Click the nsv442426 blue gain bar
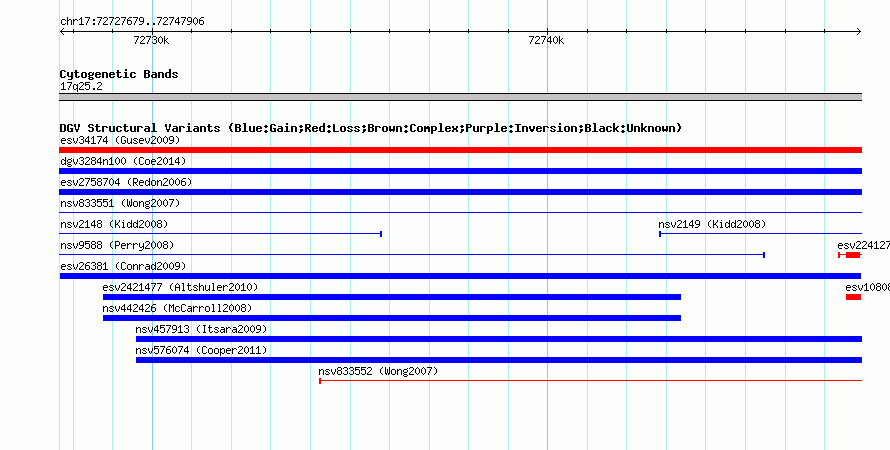Image resolution: width=890 pixels, height=450 pixels. tap(392, 318)
